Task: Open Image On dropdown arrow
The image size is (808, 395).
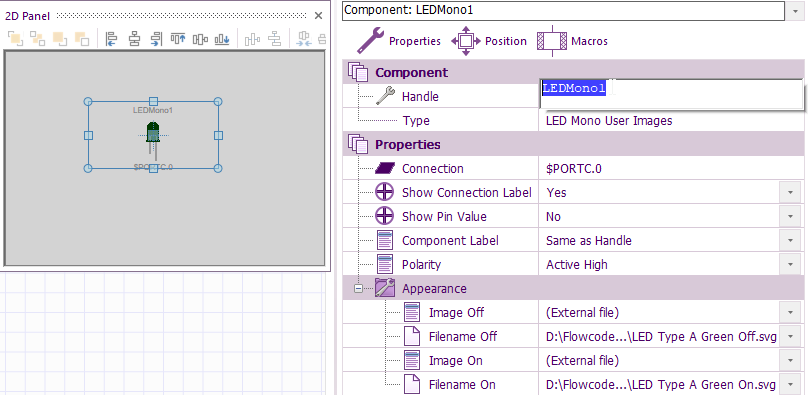Action: [x=790, y=360]
